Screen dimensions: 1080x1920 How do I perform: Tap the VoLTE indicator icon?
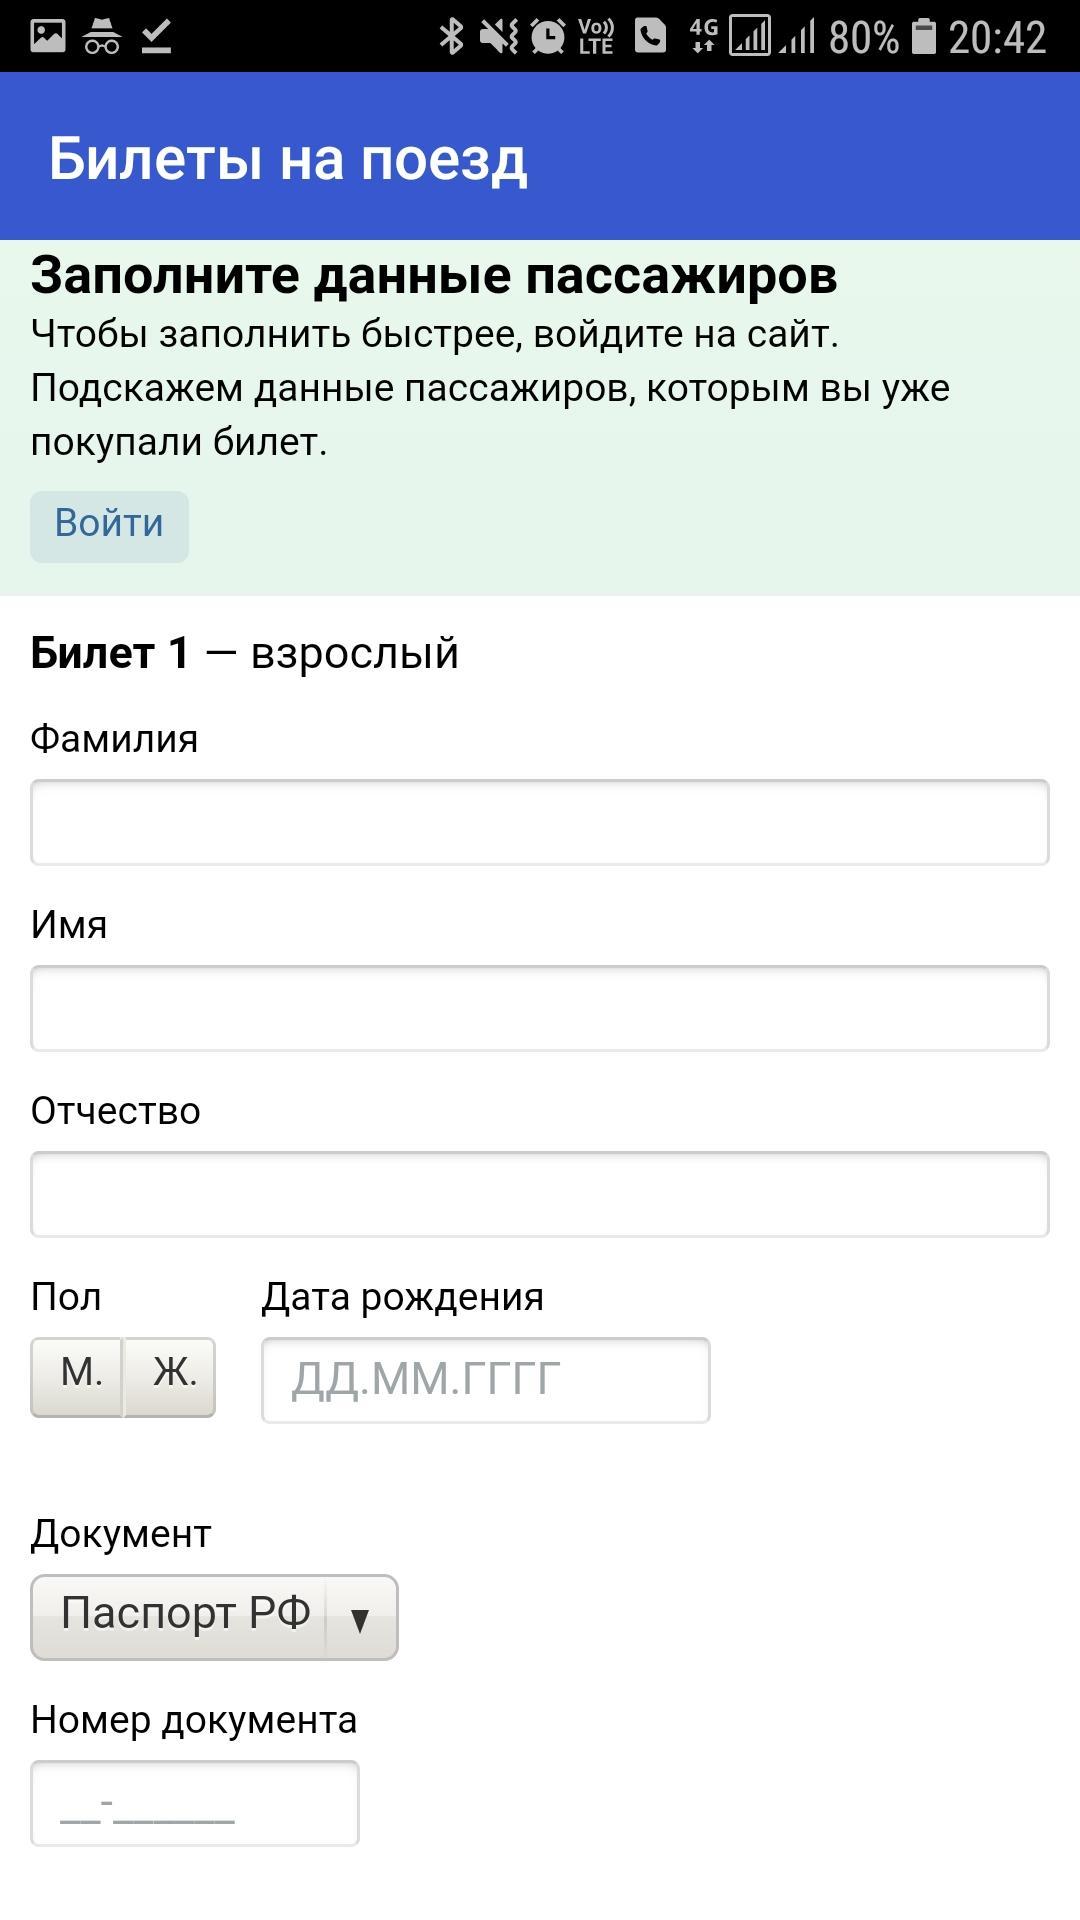click(x=596, y=37)
